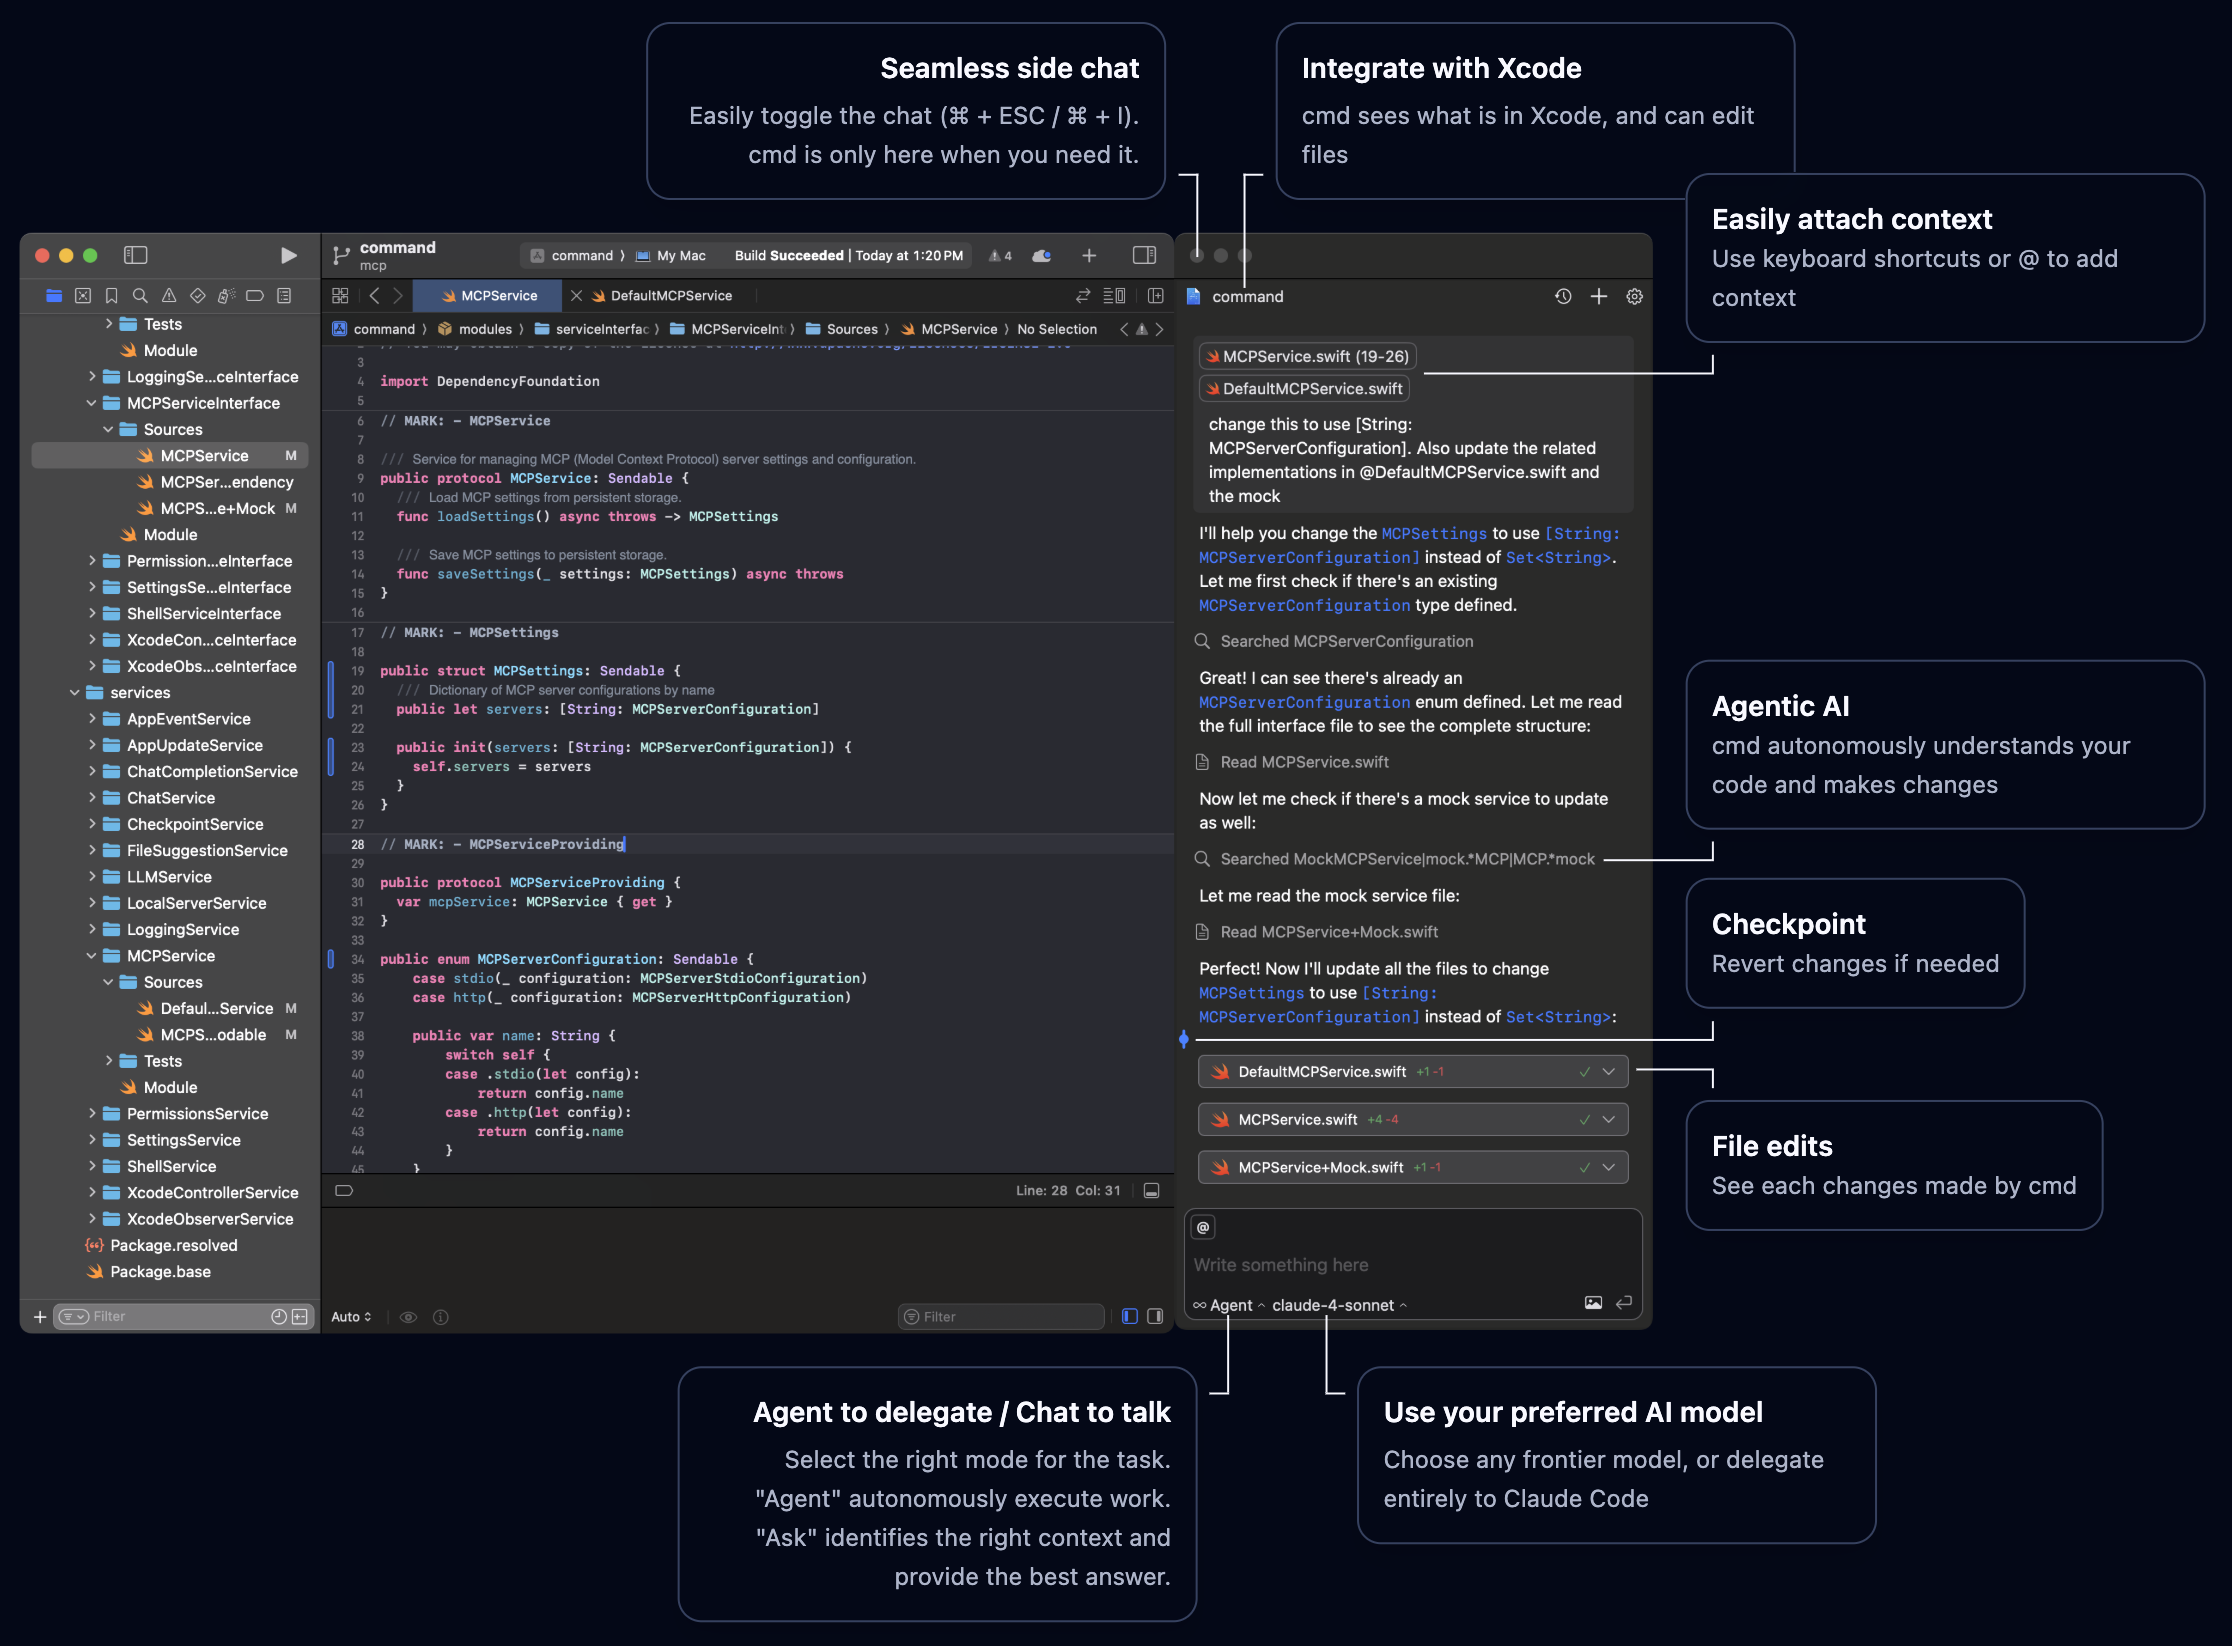Toggle the right inspector panel
This screenshot has width=2232, height=1646.
(1144, 255)
